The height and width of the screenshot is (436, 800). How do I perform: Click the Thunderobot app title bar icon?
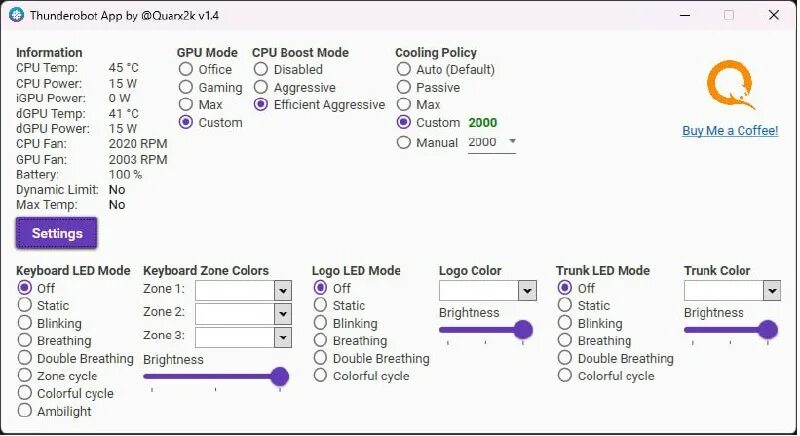[x=16, y=15]
